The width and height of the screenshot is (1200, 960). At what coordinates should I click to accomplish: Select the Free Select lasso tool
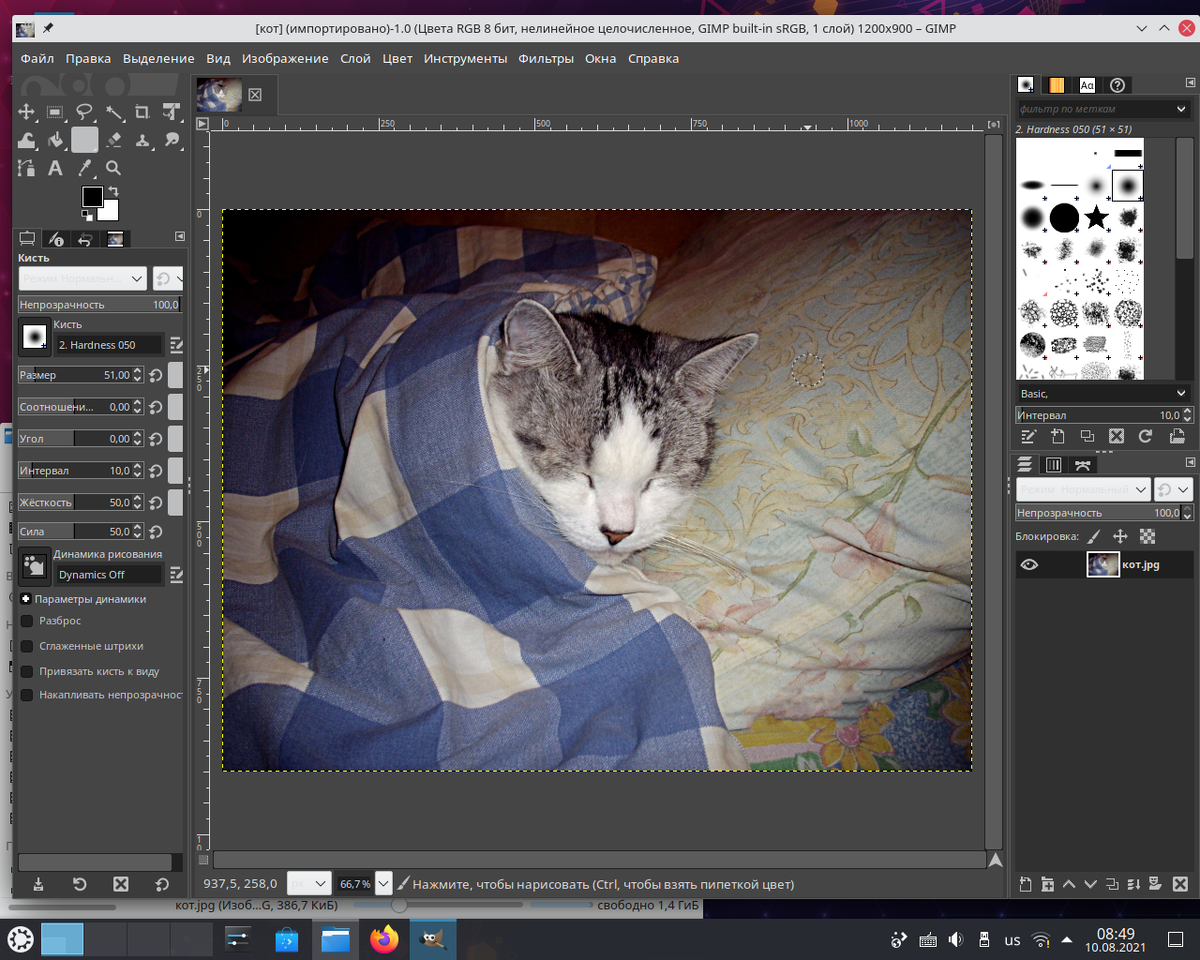click(x=85, y=112)
